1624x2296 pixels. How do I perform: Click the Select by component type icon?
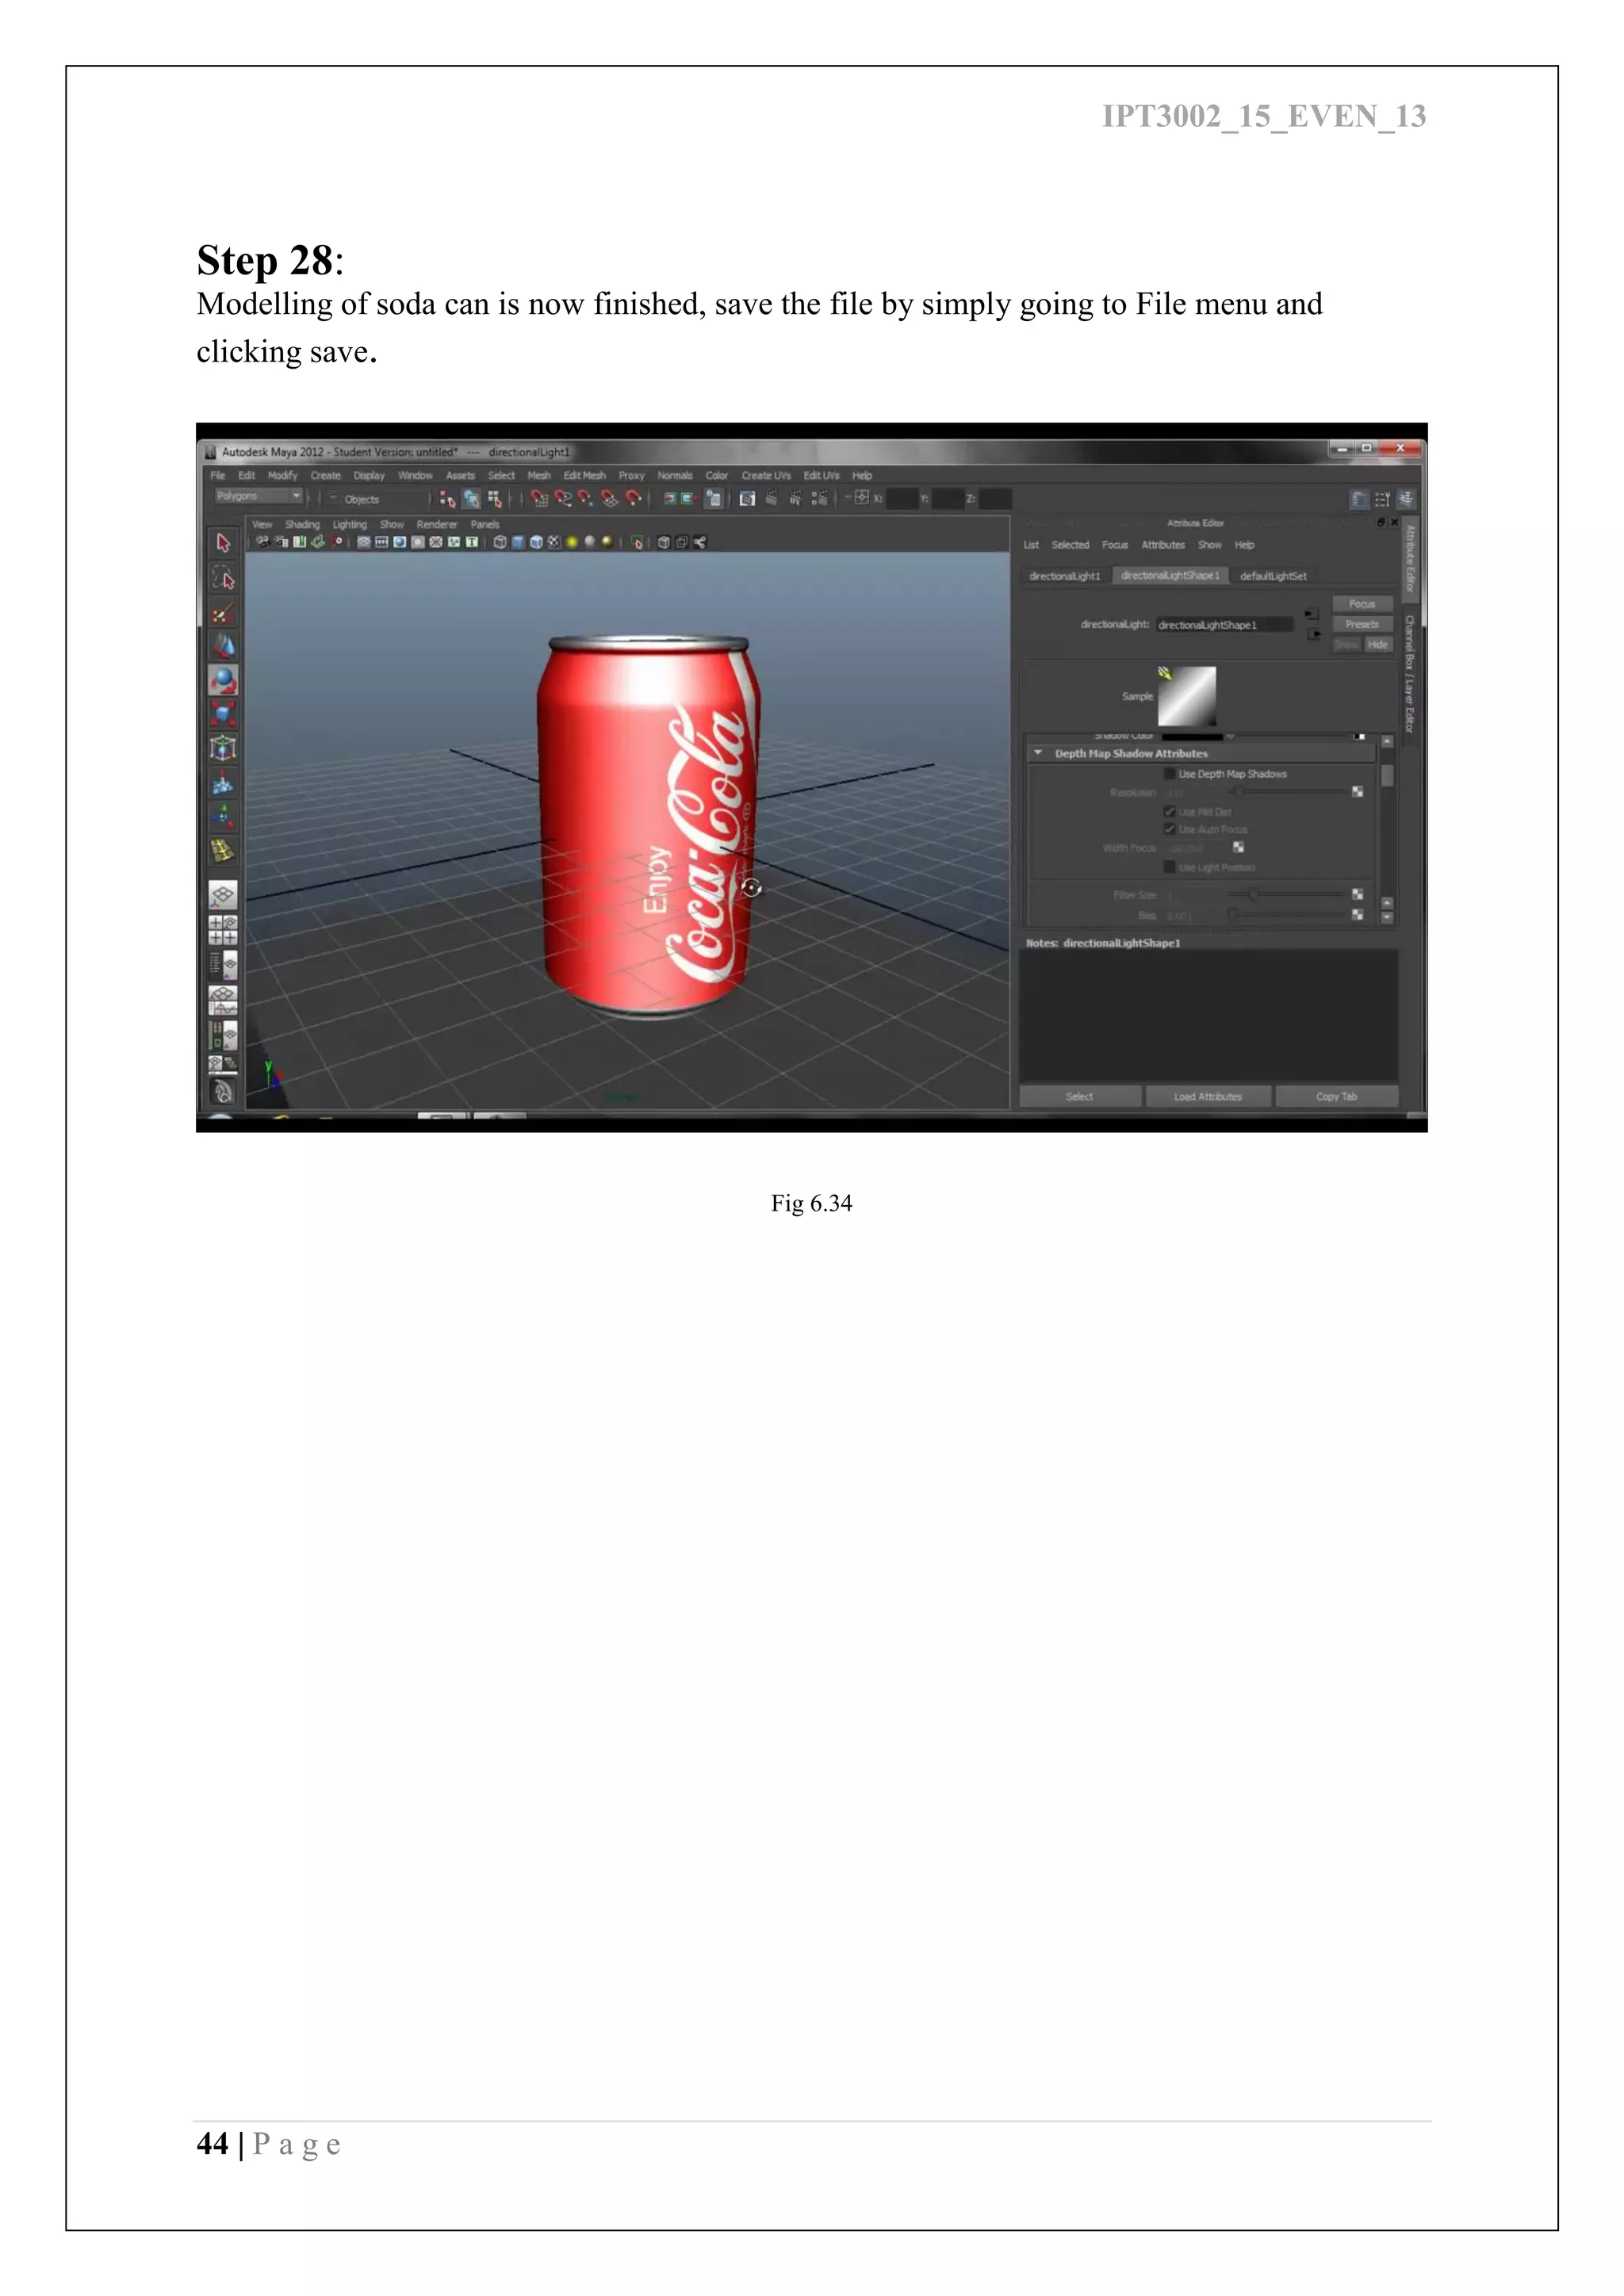[x=494, y=499]
